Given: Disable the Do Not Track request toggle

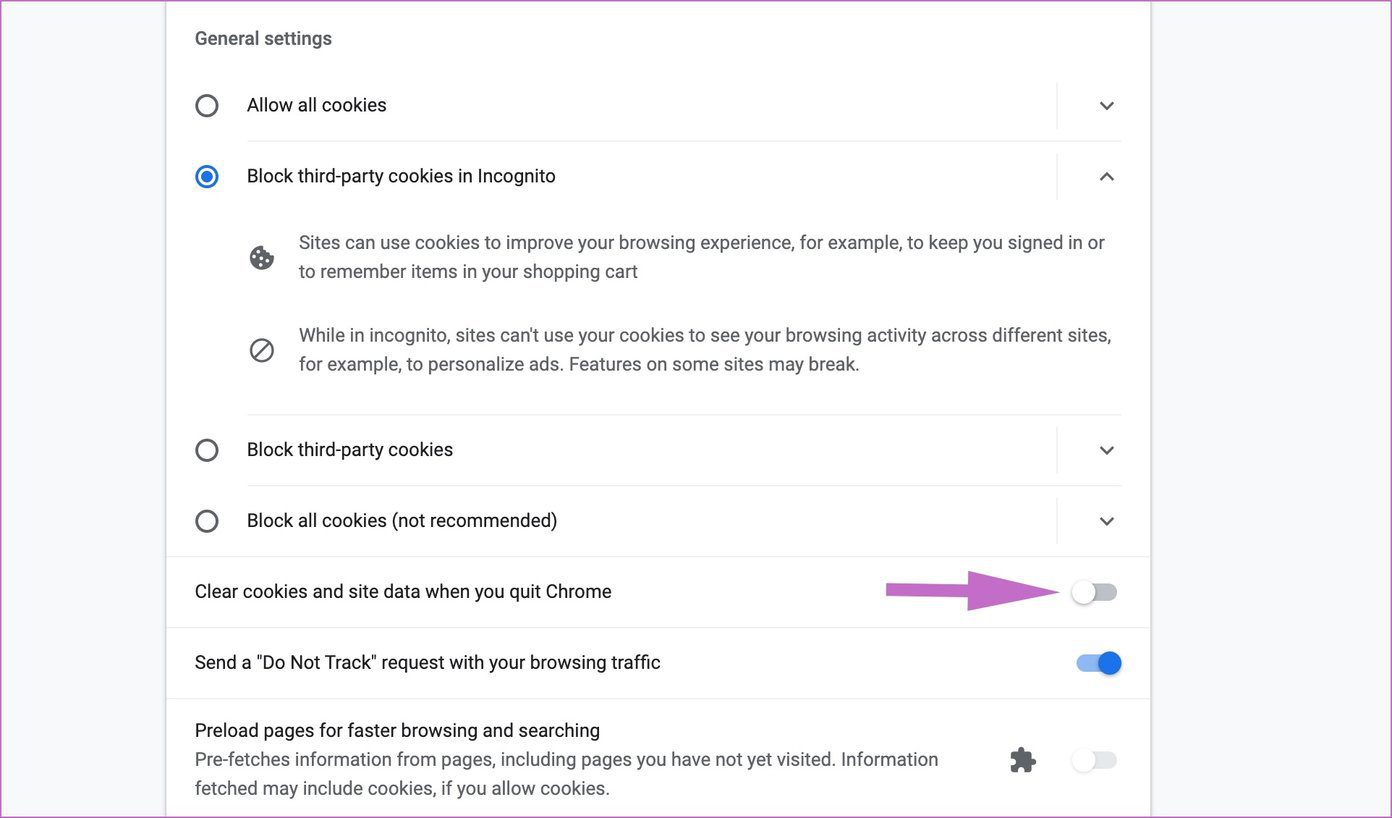Looking at the screenshot, I should click(x=1099, y=663).
